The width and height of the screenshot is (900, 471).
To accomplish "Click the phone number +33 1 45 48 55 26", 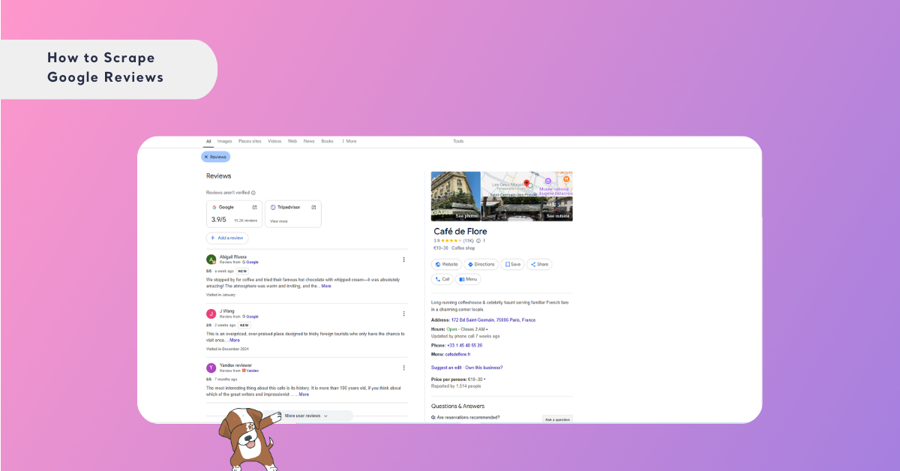I will pyautogui.click(x=464, y=345).
